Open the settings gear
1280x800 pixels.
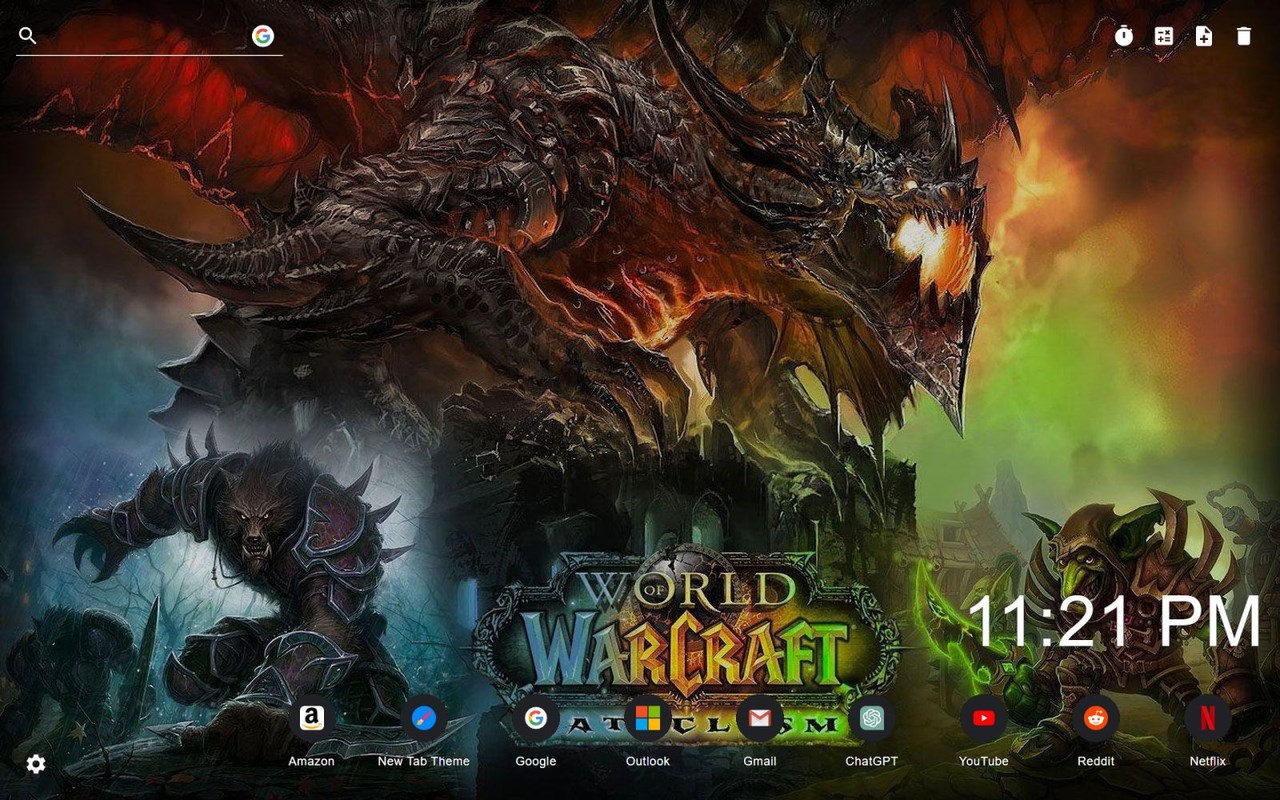(35, 763)
